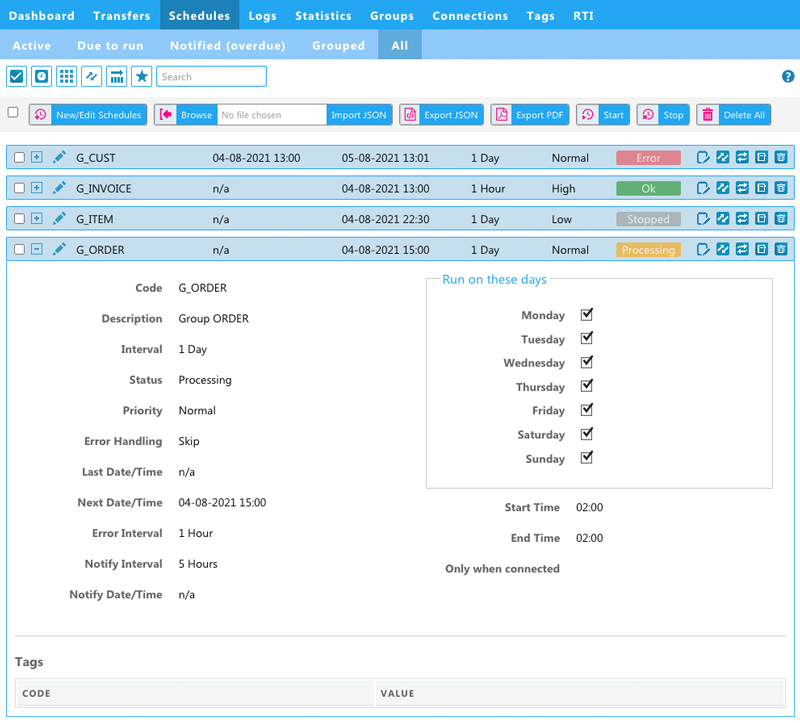Click the zigzag arrows icon in G_CUST row
The width and height of the screenshot is (800, 723).
(x=722, y=157)
